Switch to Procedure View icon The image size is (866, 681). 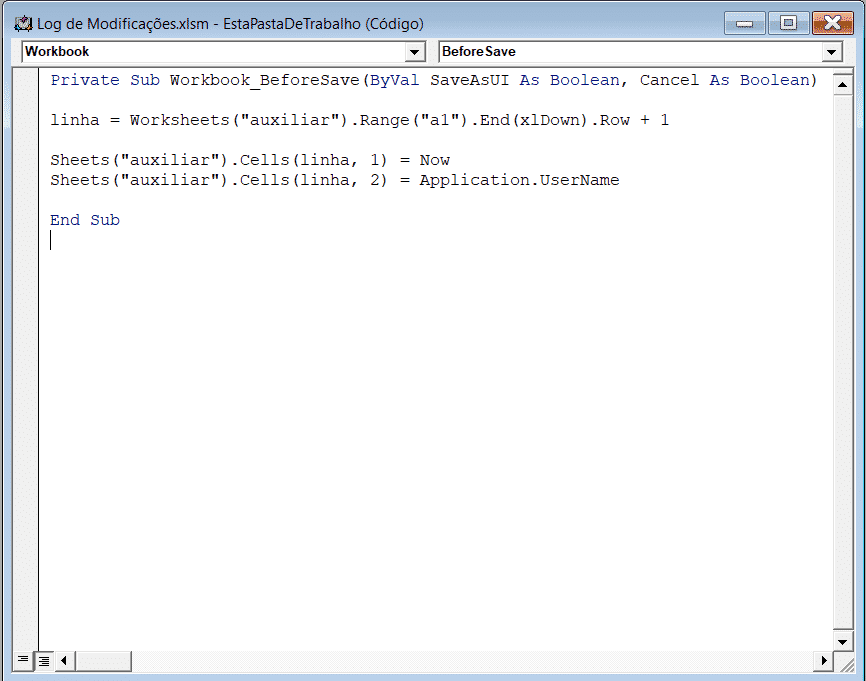23,659
